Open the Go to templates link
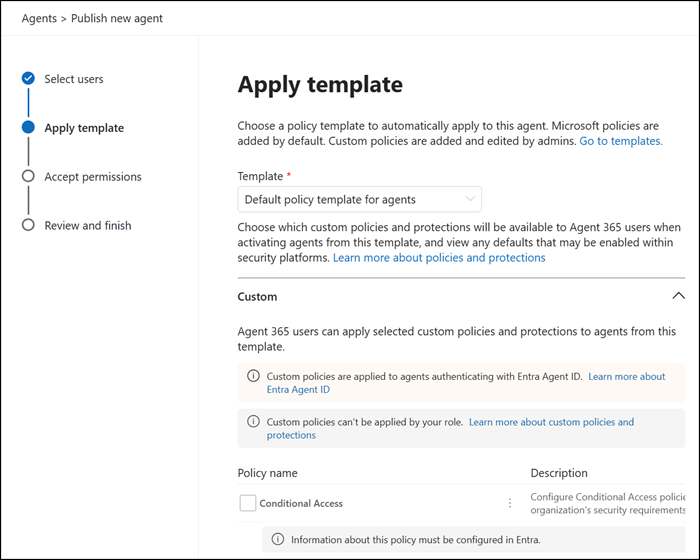700x560 pixels. point(621,141)
